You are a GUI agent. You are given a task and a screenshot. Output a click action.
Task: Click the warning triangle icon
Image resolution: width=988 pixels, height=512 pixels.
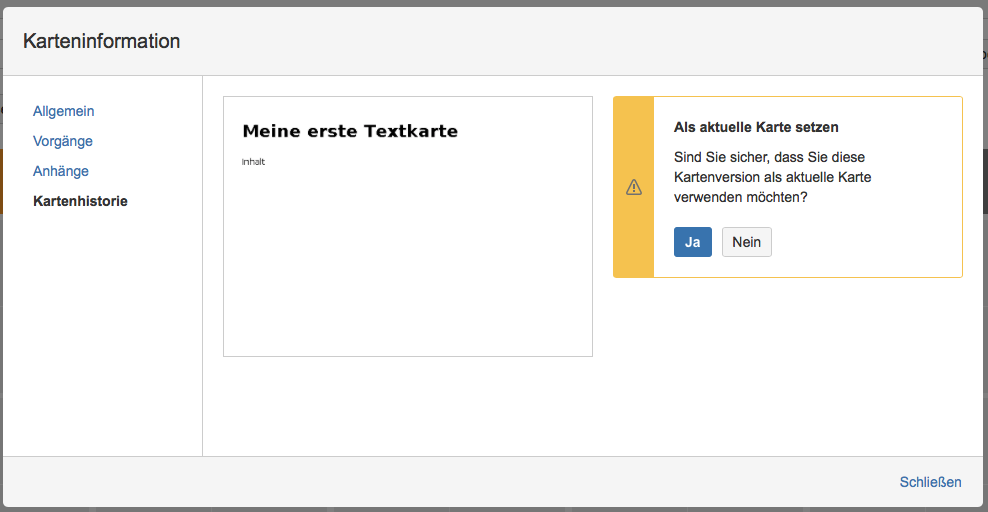coord(634,187)
